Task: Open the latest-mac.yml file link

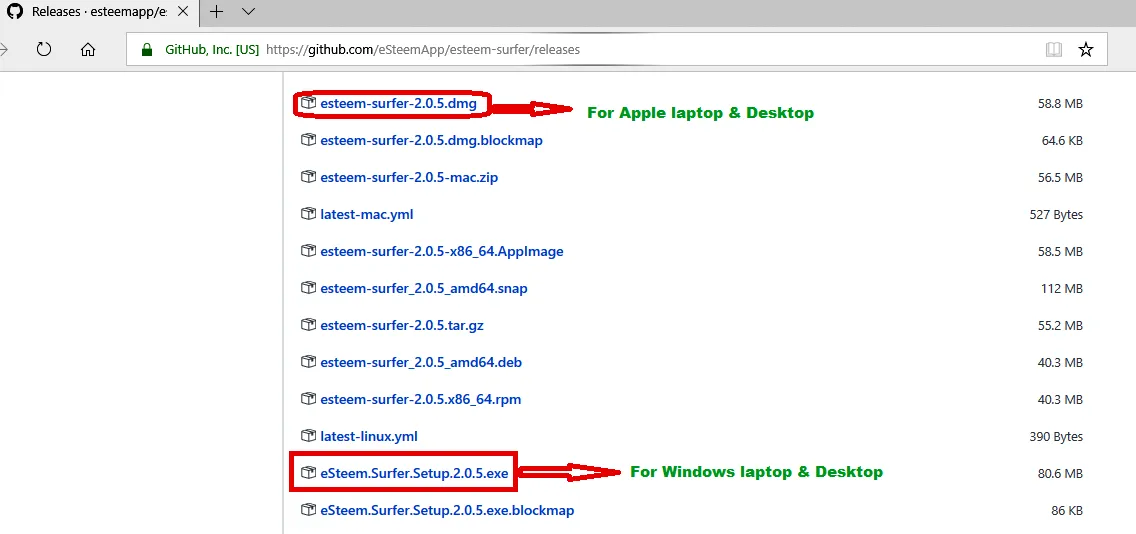Action: coord(367,214)
